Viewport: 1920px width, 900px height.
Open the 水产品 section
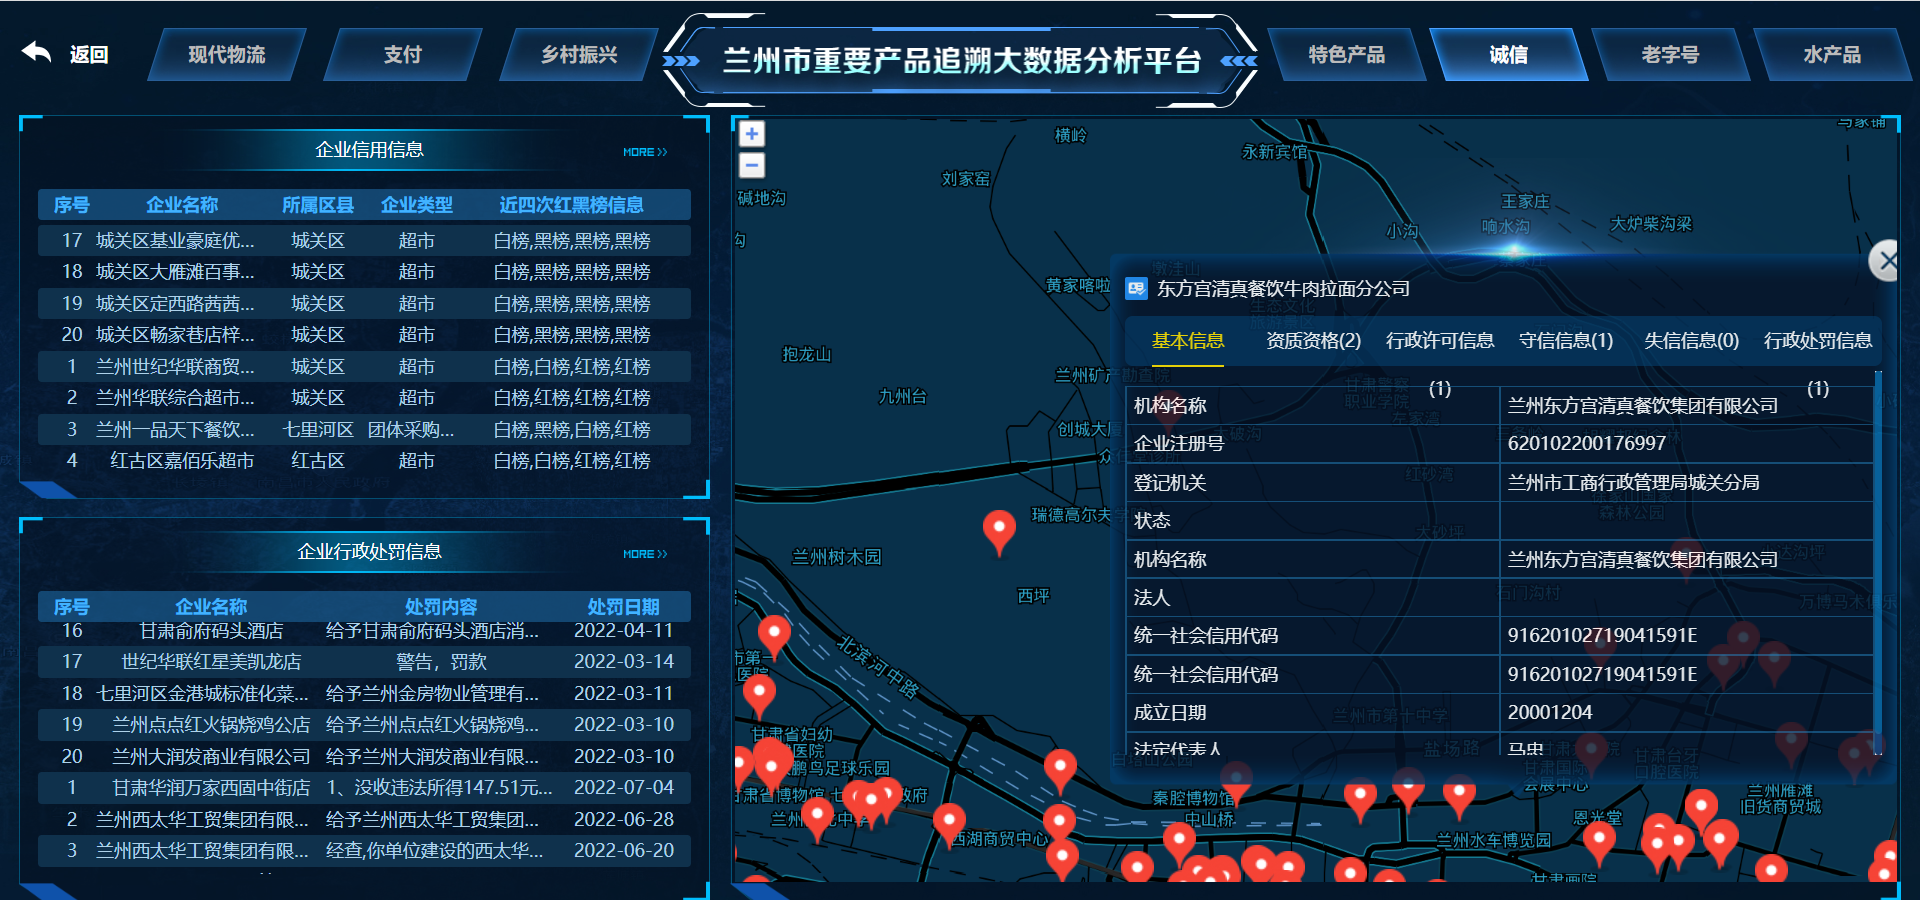1833,55
